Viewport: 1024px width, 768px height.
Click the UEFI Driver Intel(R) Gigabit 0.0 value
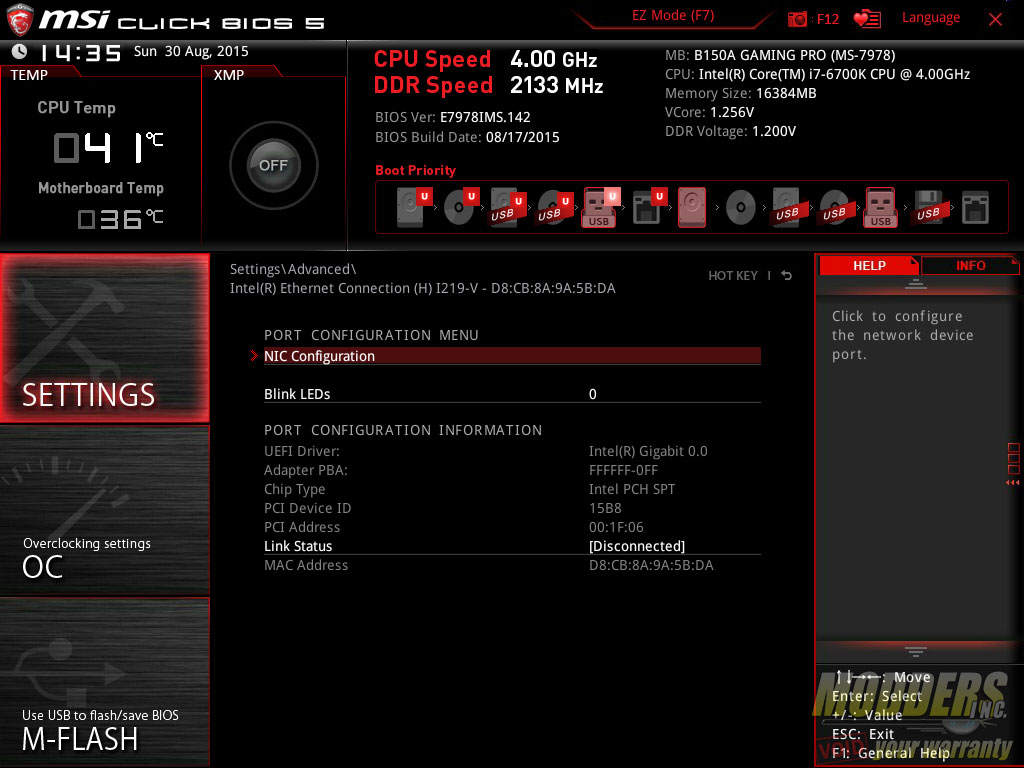click(648, 451)
